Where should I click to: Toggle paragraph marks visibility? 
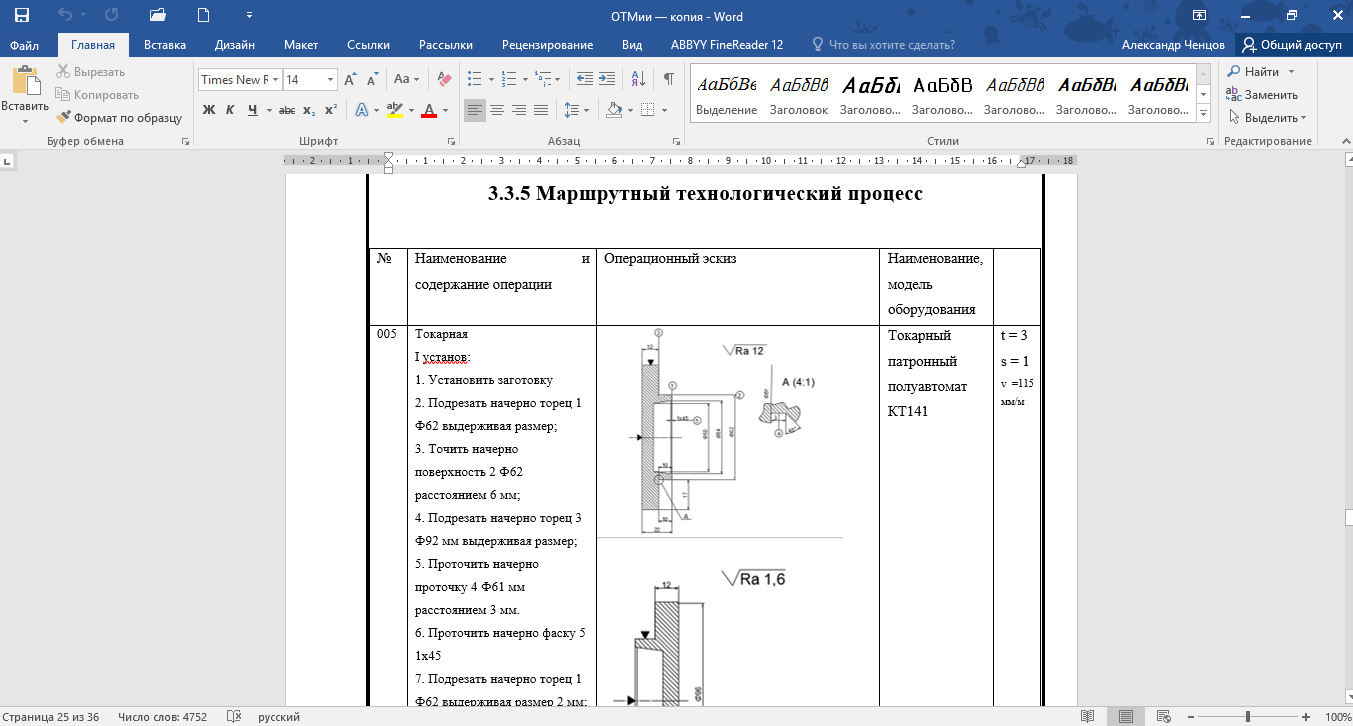coord(668,79)
